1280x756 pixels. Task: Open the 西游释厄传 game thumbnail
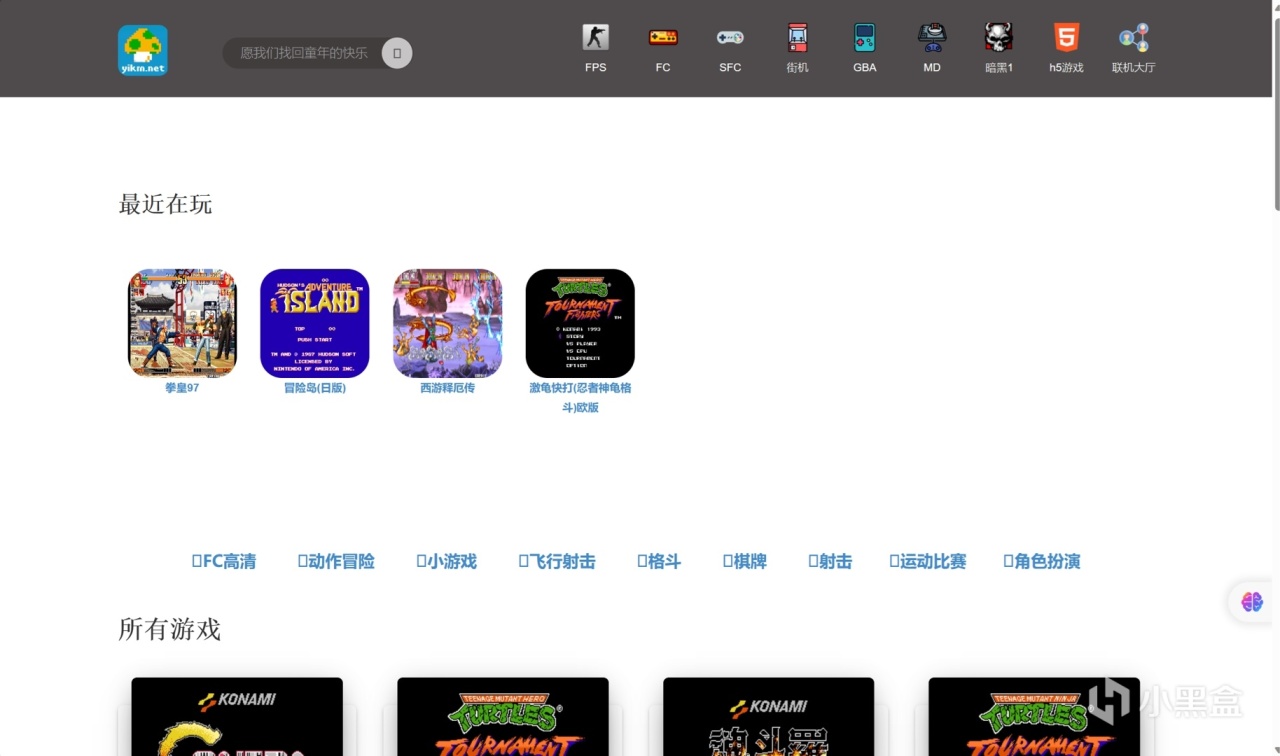(x=447, y=323)
